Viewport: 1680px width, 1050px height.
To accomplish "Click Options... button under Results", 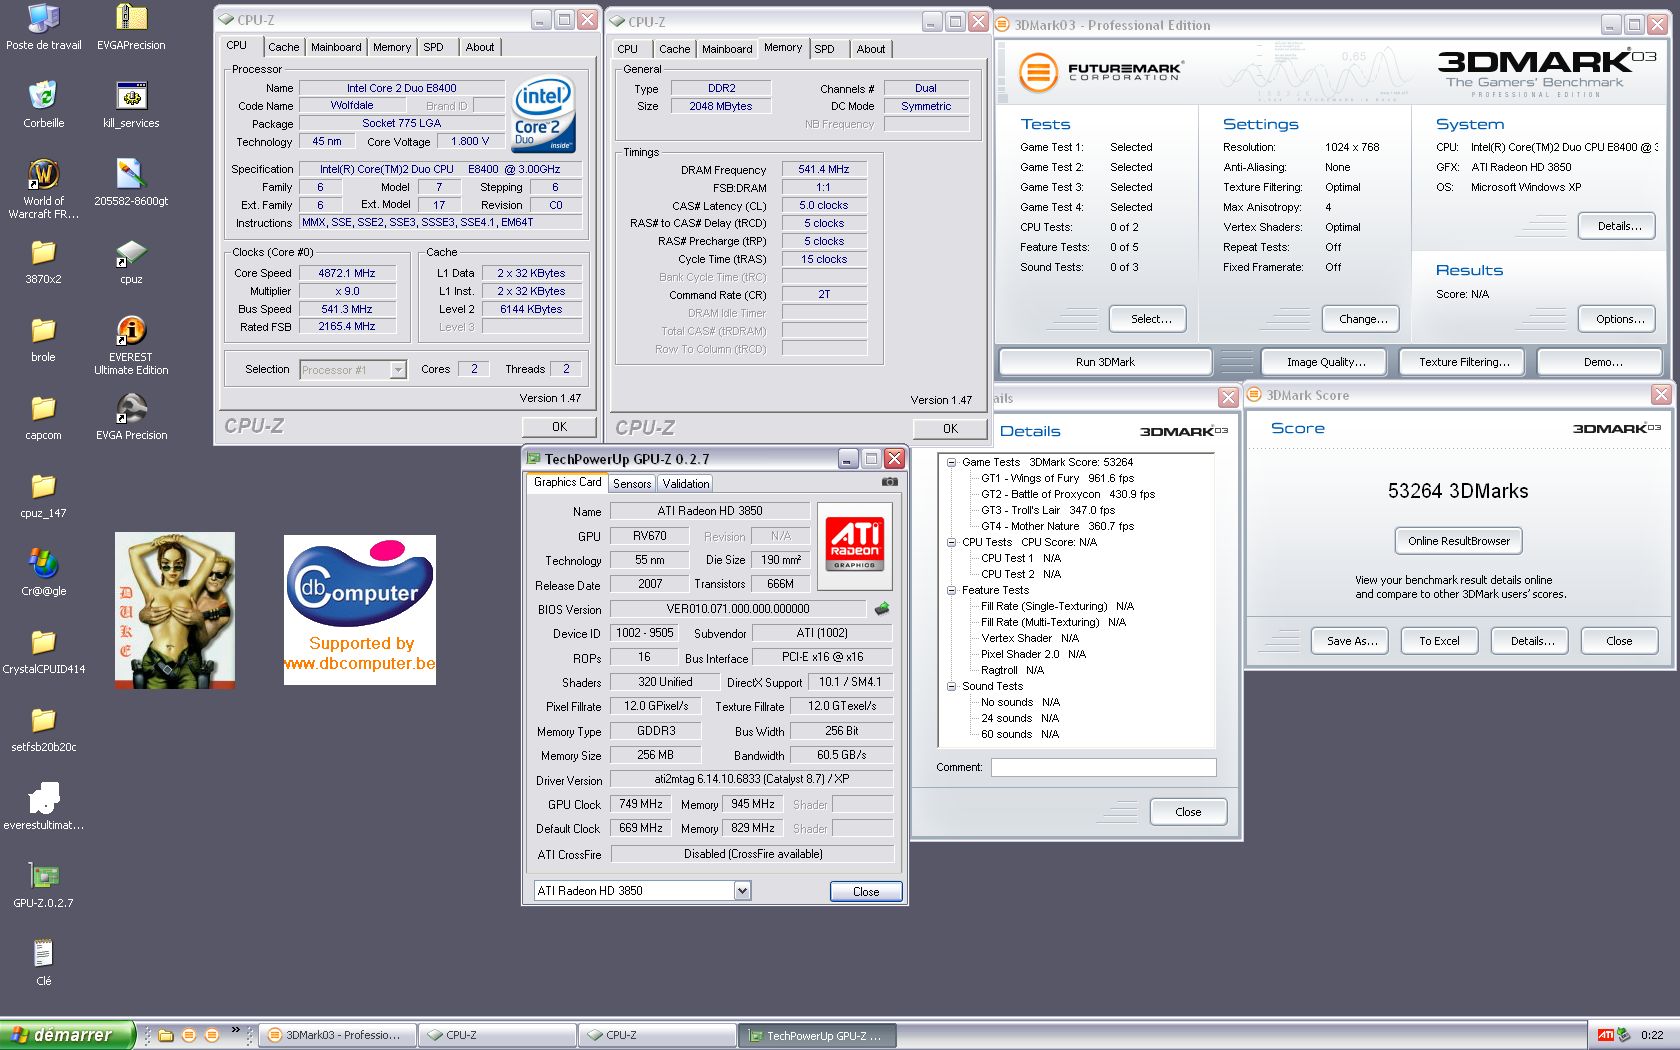I will (x=1617, y=319).
